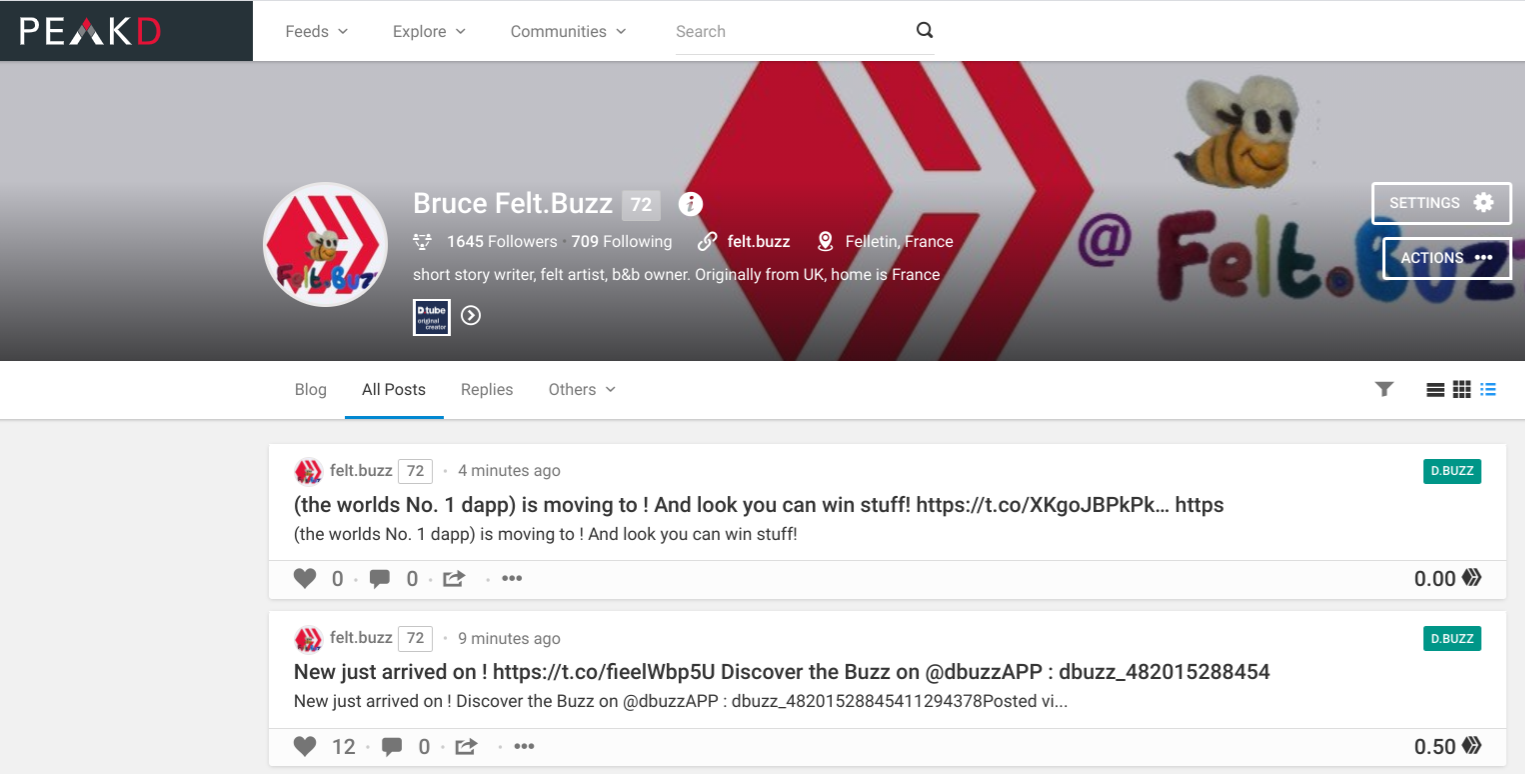Open felt.buzz author link on 9 minutes post

[361, 638]
